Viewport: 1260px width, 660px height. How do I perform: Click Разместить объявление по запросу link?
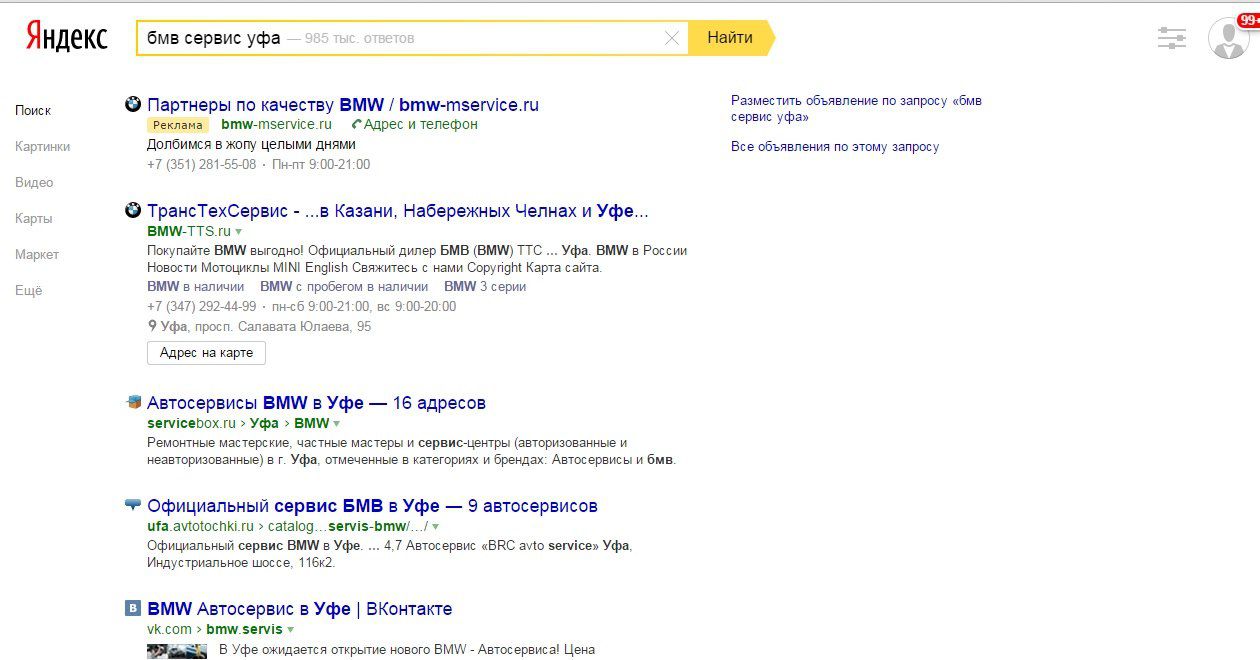click(856, 109)
